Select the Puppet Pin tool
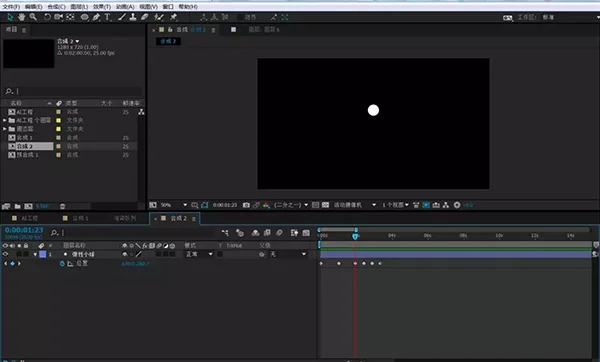This screenshot has height=362, width=600. [173, 17]
